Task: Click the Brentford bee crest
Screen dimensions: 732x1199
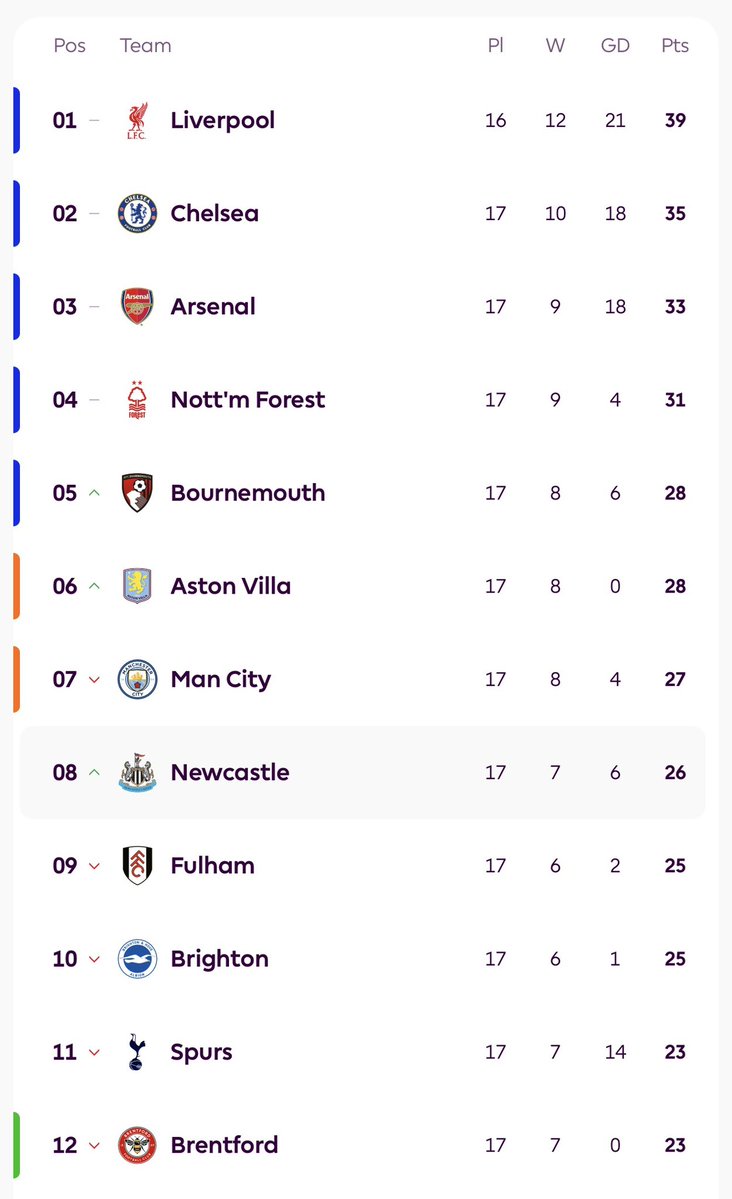Action: click(137, 1145)
